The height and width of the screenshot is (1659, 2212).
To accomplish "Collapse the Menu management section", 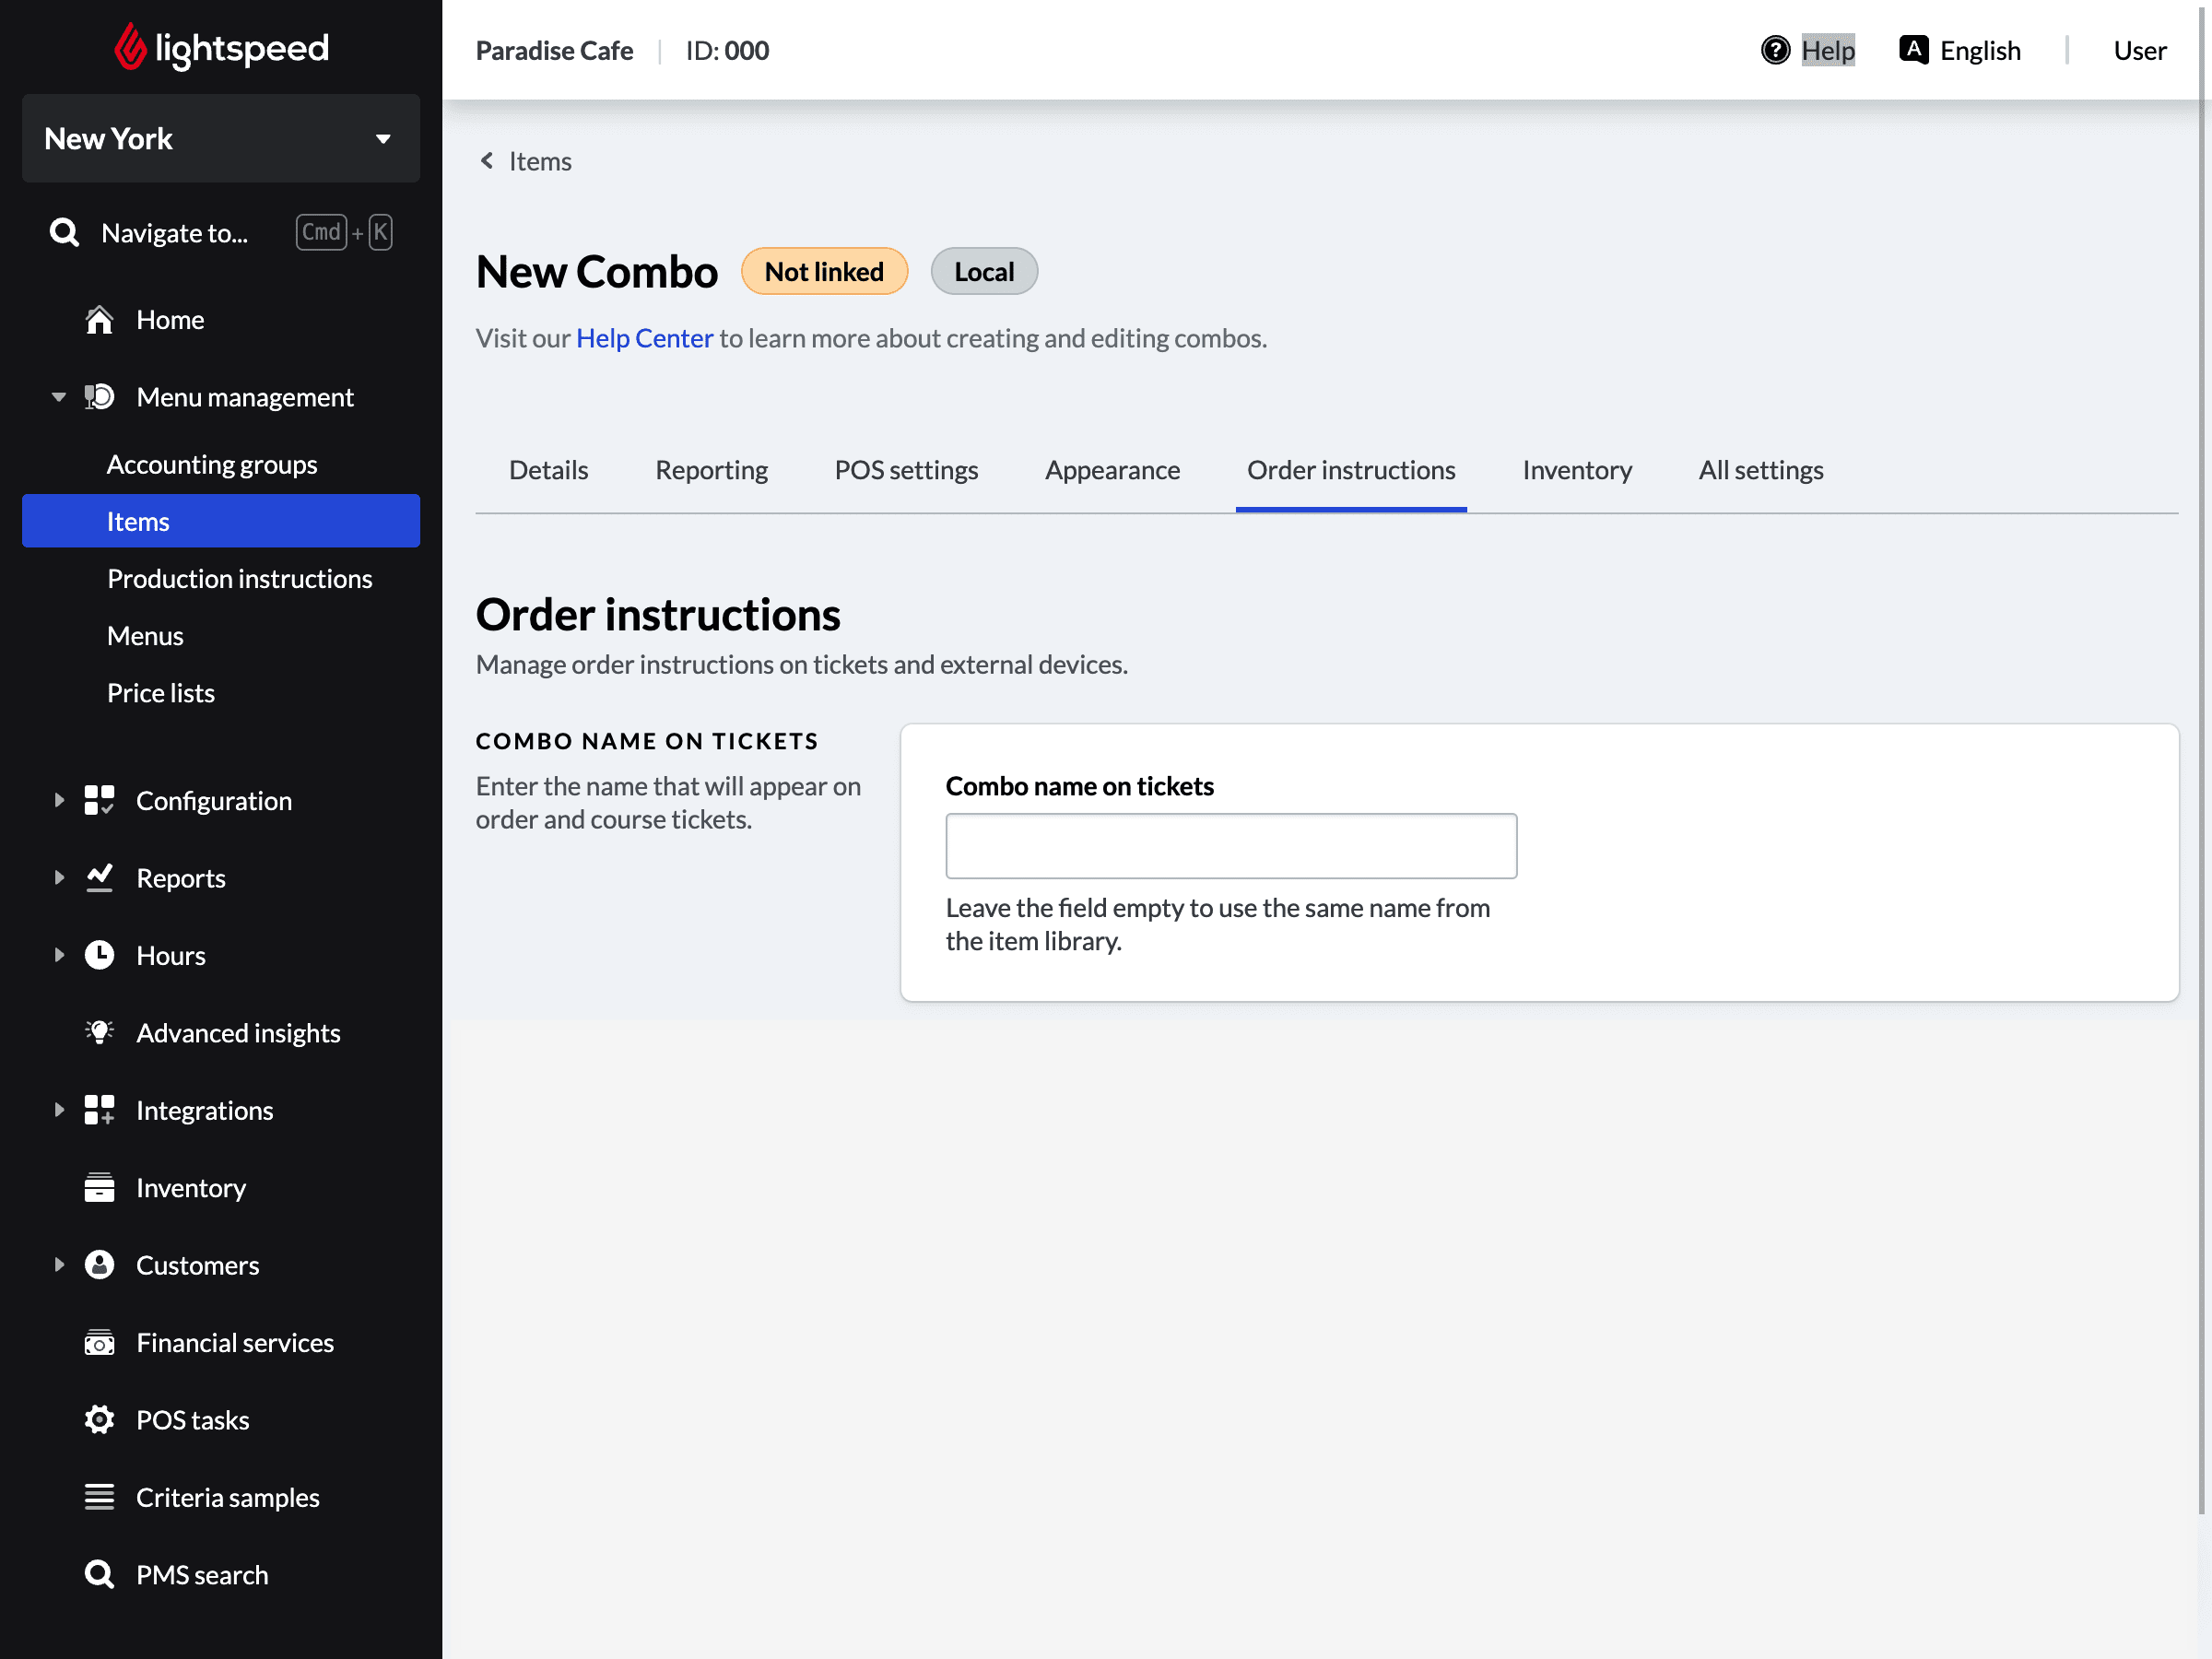I will [x=58, y=397].
